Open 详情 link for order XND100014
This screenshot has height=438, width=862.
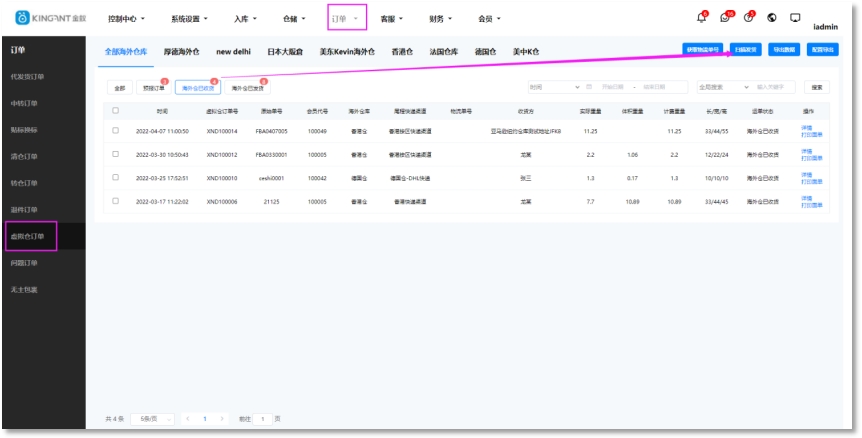pyautogui.click(x=806, y=127)
